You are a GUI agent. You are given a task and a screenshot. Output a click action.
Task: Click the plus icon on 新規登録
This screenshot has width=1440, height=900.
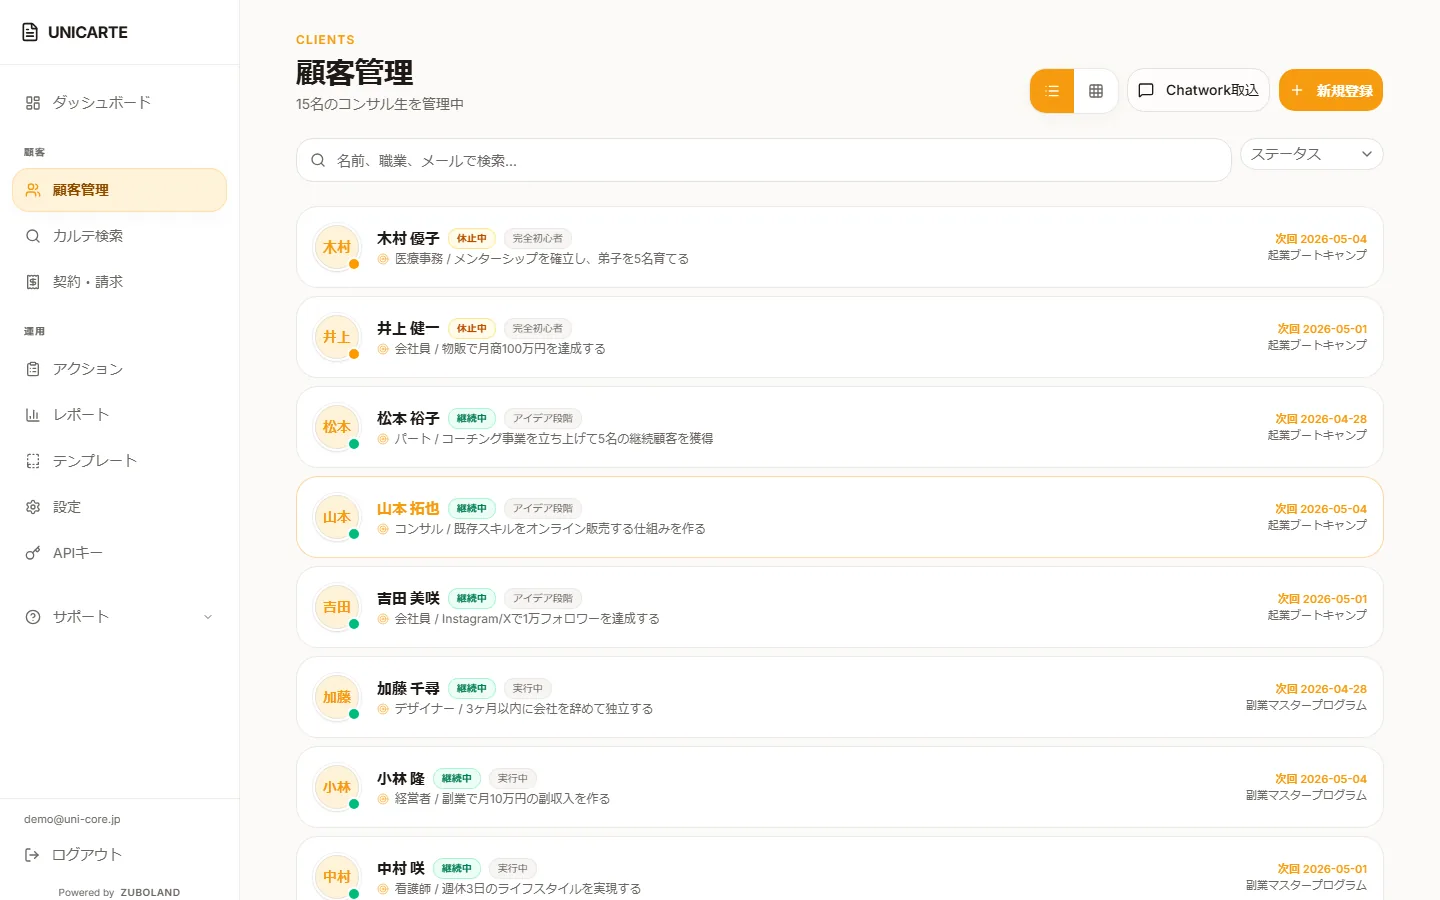[x=1297, y=90]
